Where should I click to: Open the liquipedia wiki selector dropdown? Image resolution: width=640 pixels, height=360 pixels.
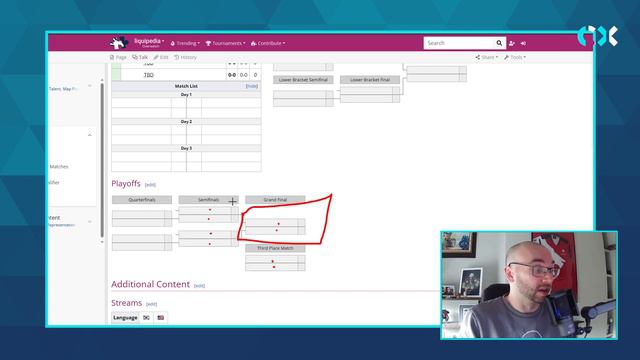(x=149, y=42)
